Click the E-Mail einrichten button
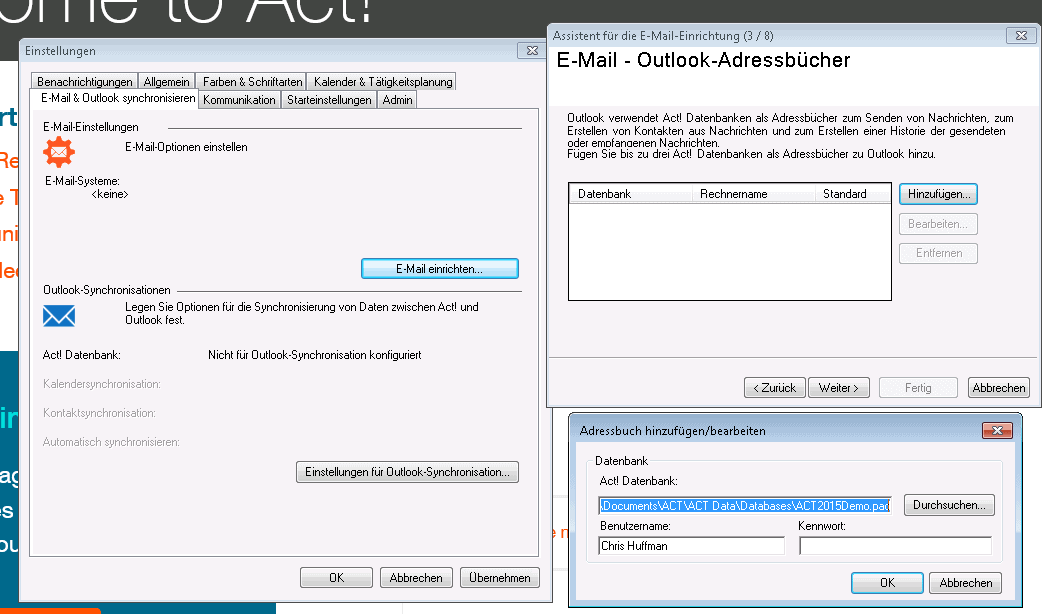Viewport: 1042px width, 614px height. coord(439,269)
